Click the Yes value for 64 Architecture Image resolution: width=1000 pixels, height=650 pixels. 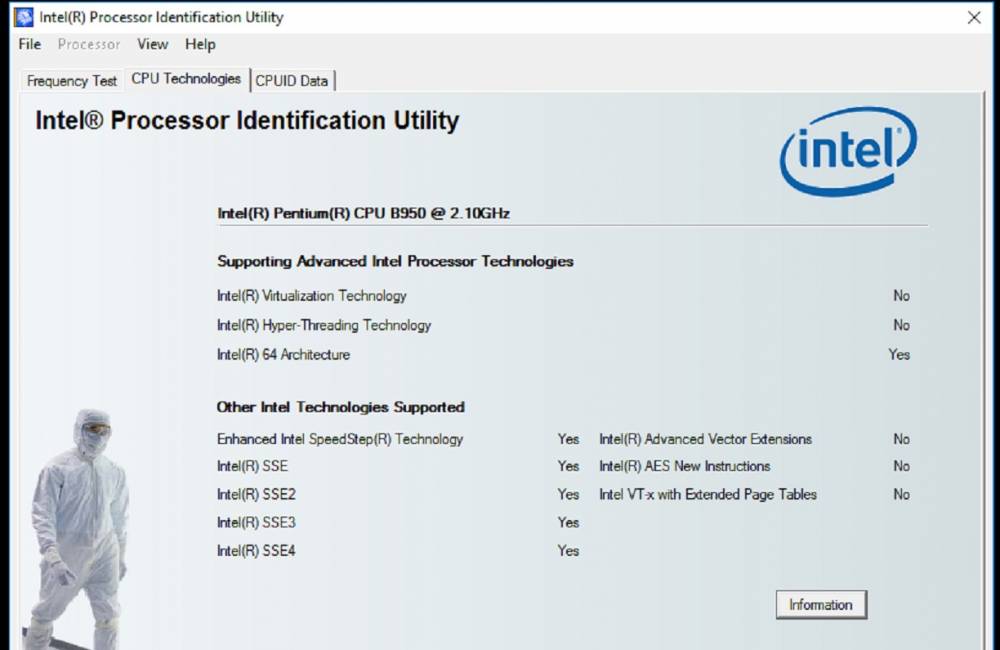pyautogui.click(x=899, y=355)
